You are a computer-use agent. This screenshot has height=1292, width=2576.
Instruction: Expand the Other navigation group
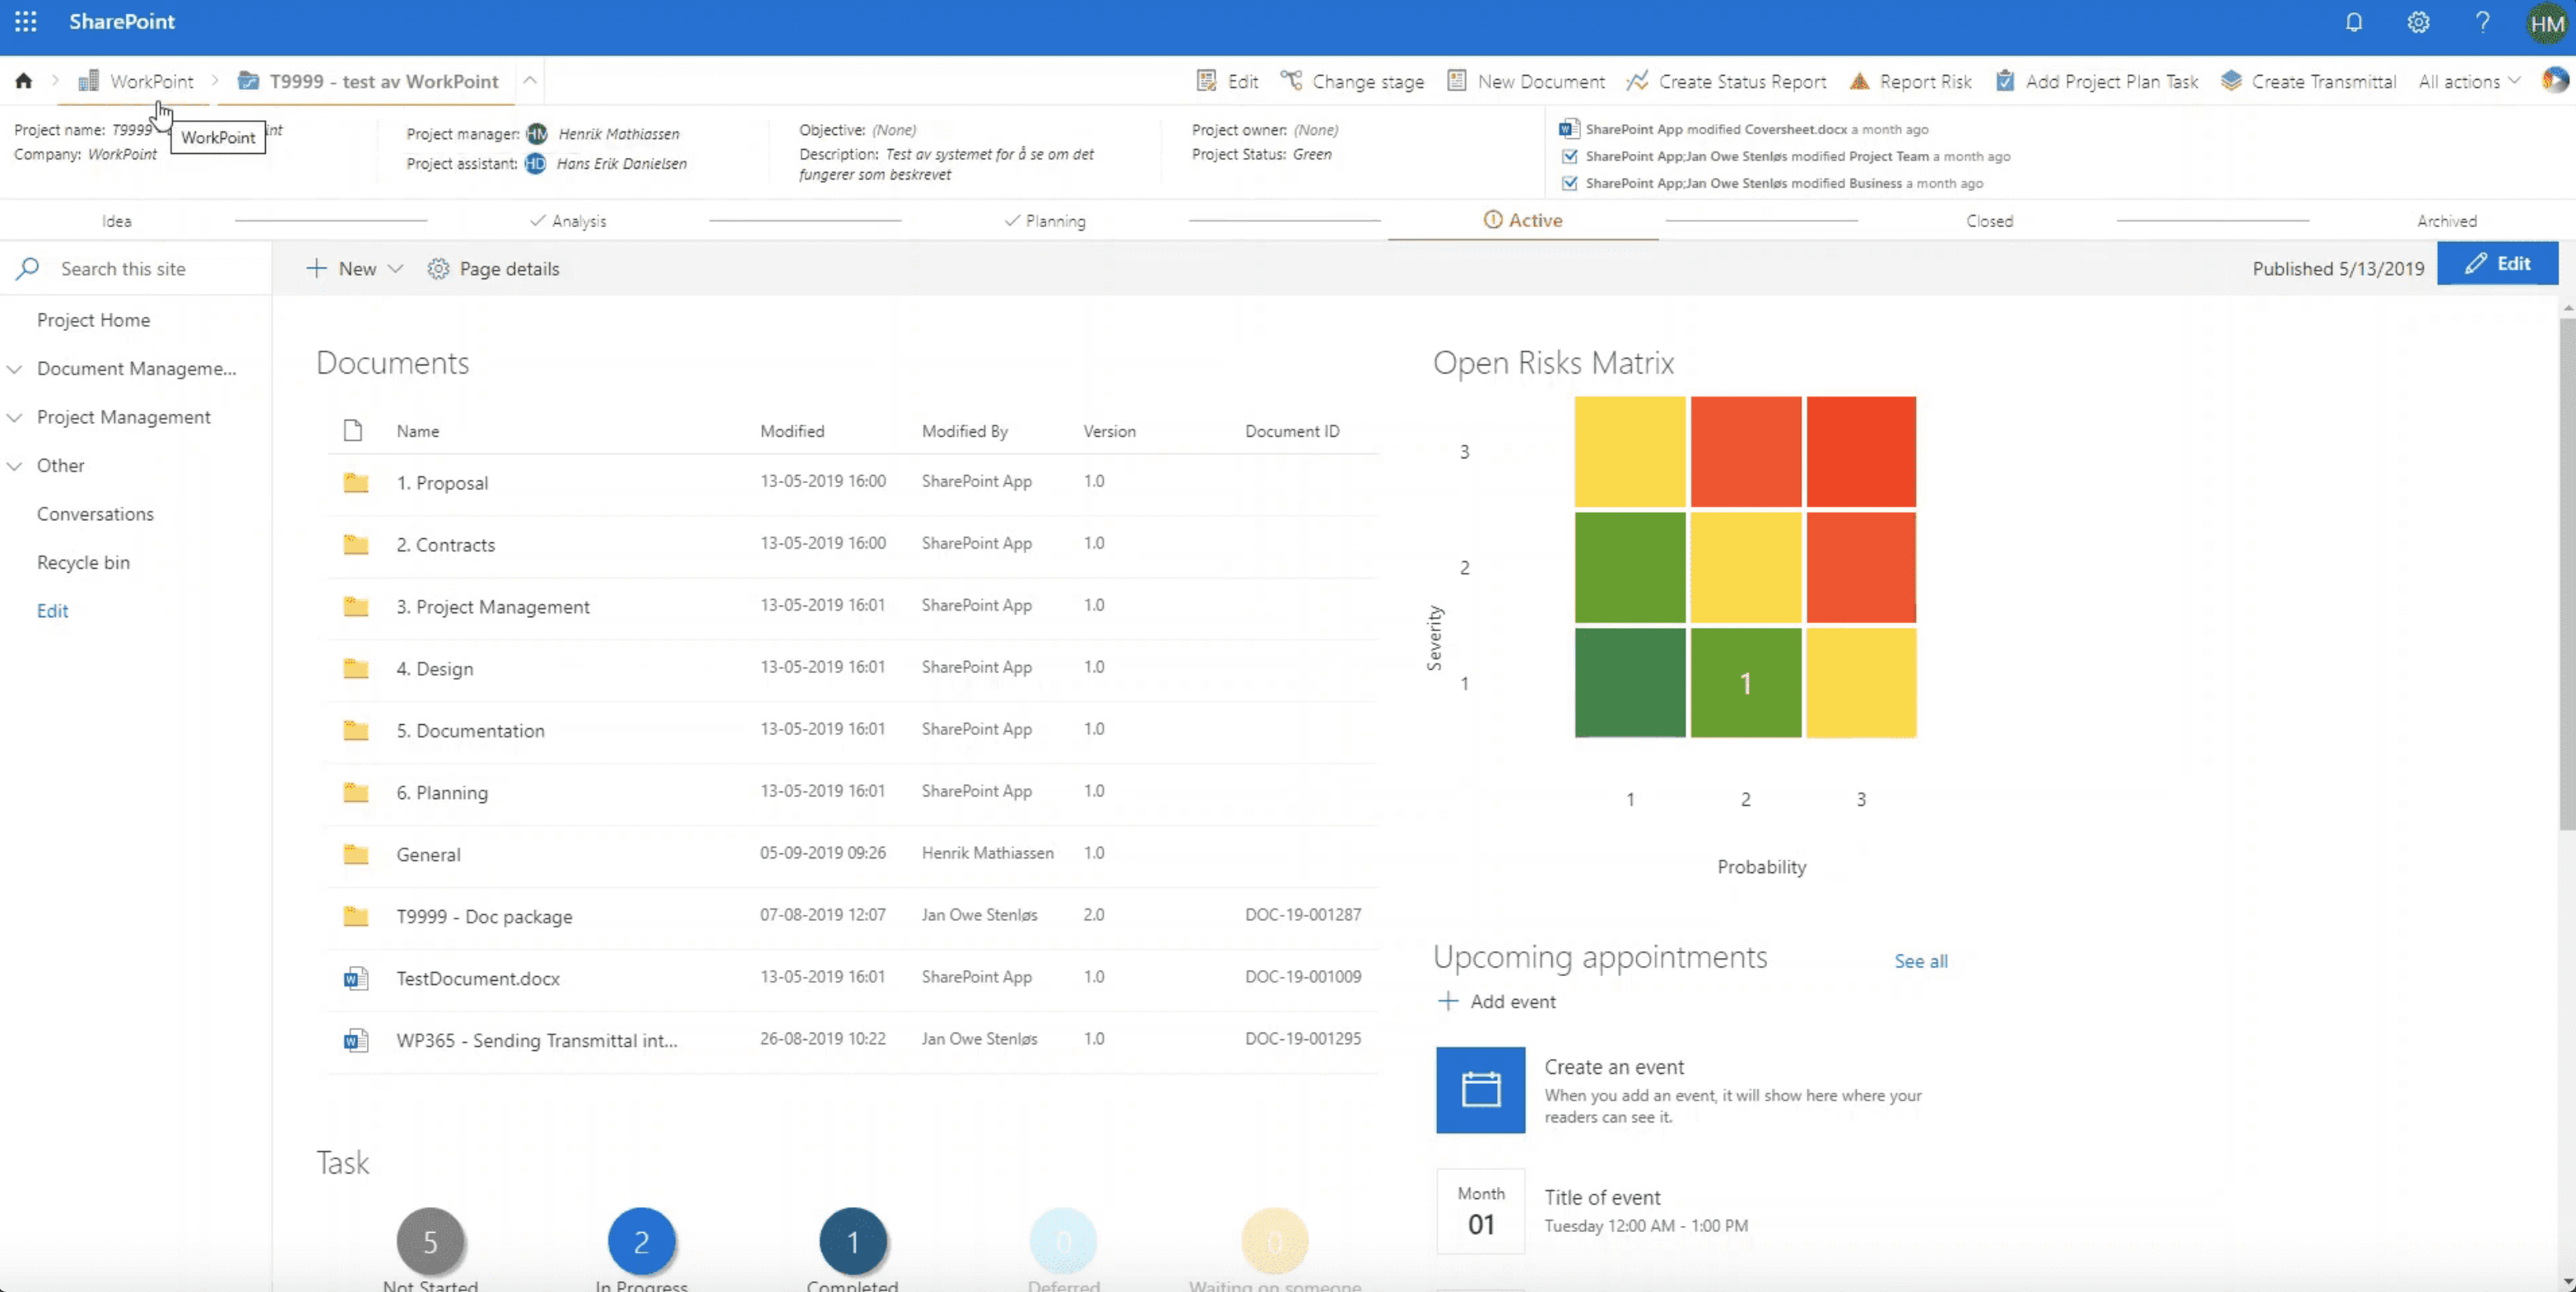(15, 465)
